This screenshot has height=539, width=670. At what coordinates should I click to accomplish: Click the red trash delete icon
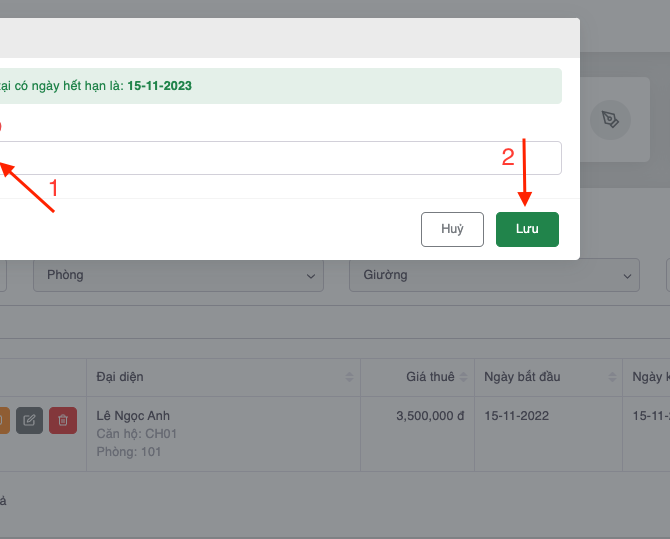click(63, 420)
